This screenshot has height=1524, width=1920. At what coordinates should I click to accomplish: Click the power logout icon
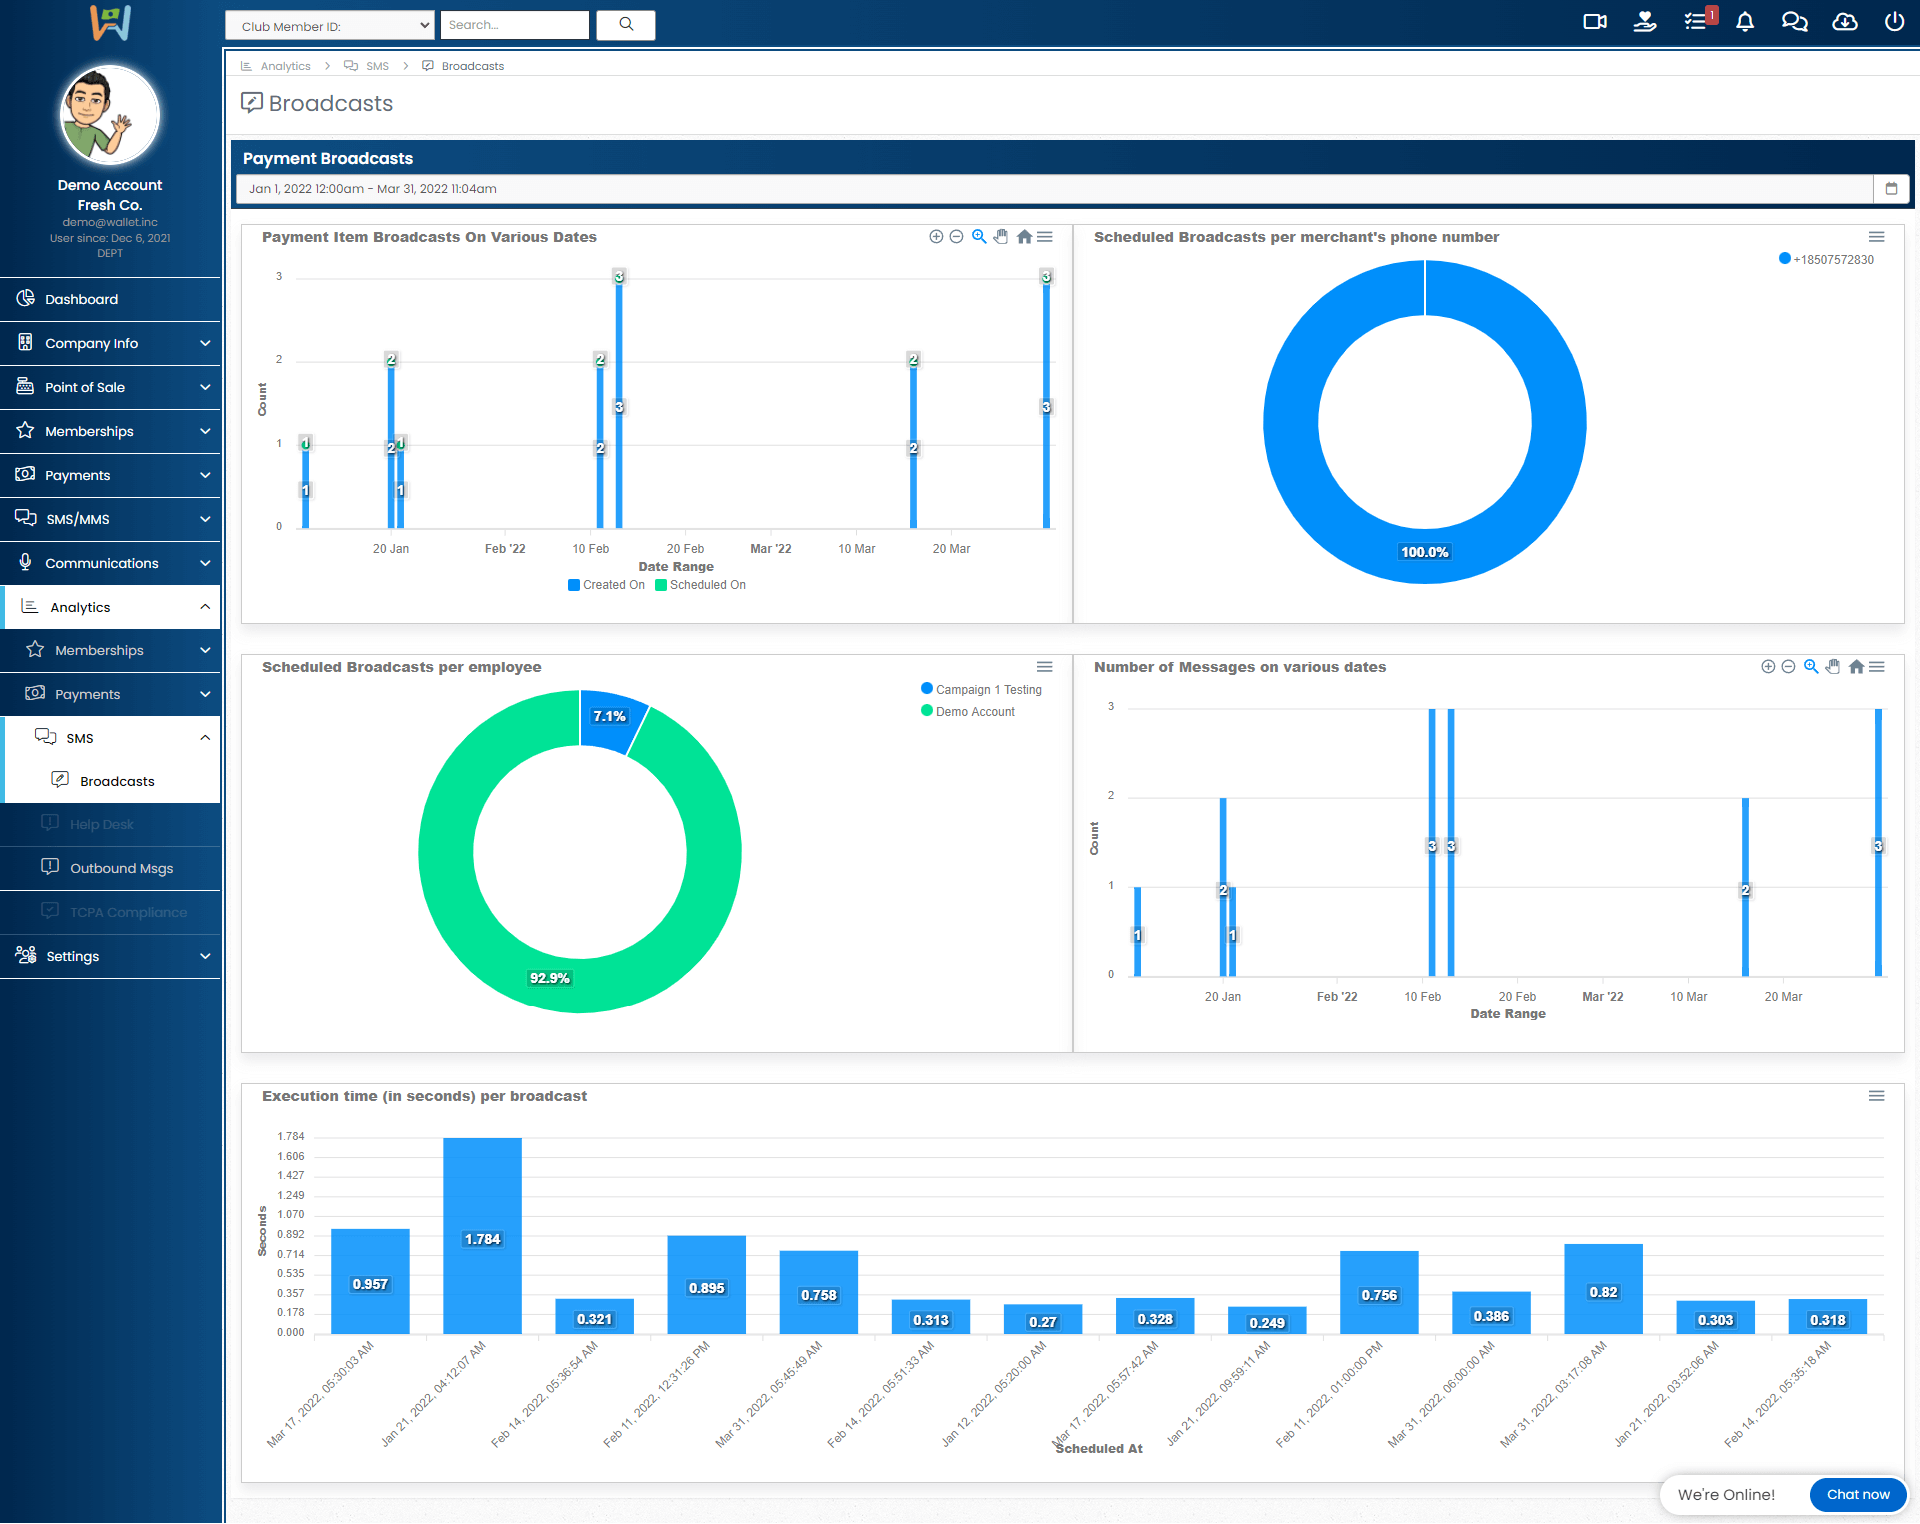click(x=1894, y=22)
